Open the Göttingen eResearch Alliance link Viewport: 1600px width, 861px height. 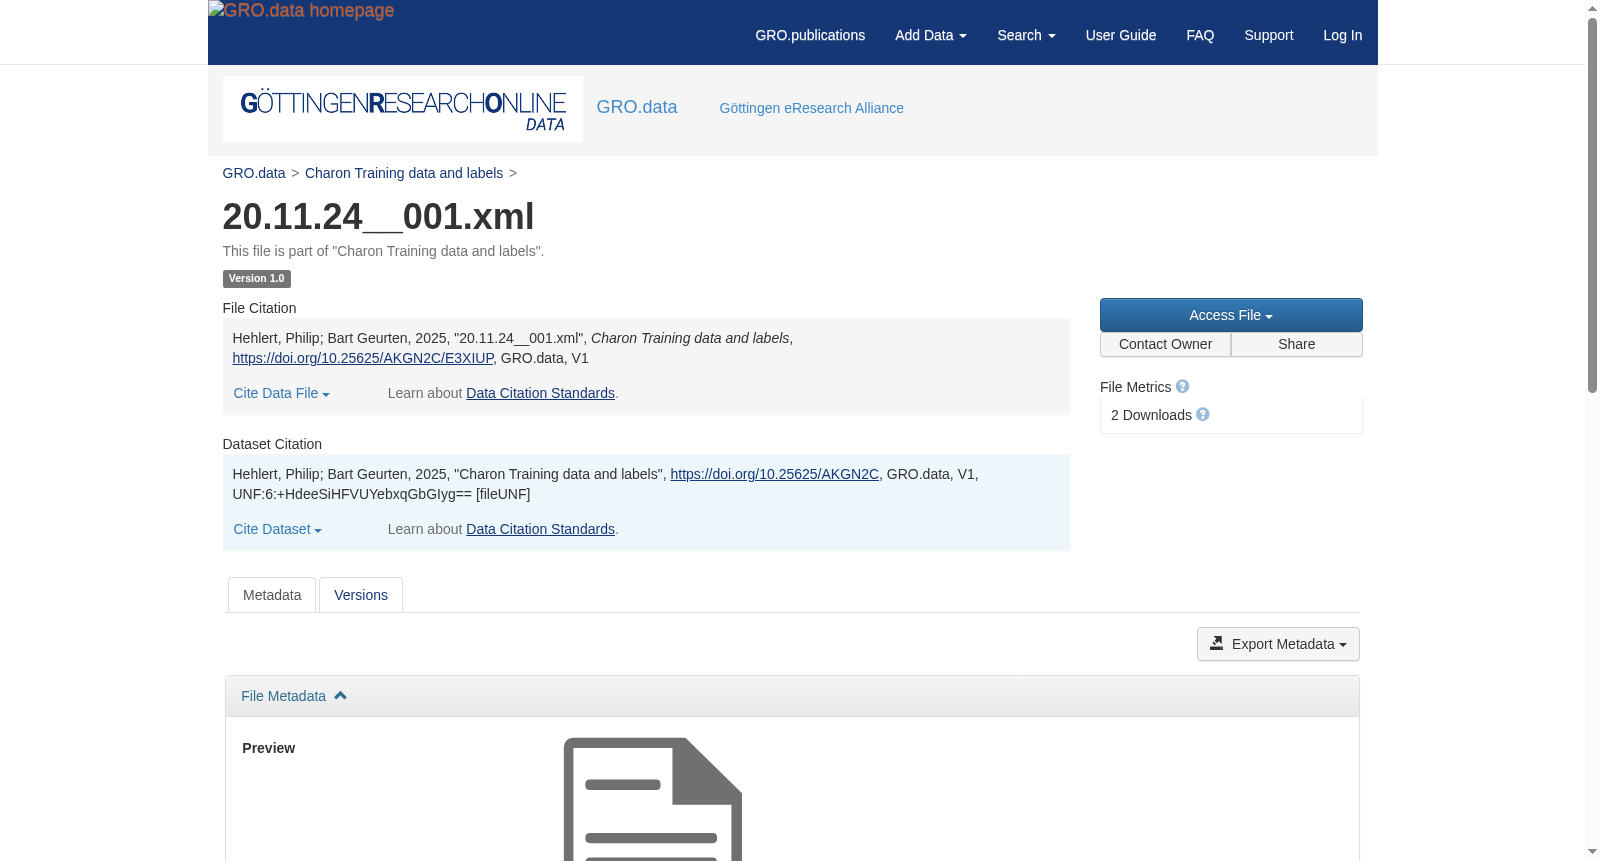812,108
